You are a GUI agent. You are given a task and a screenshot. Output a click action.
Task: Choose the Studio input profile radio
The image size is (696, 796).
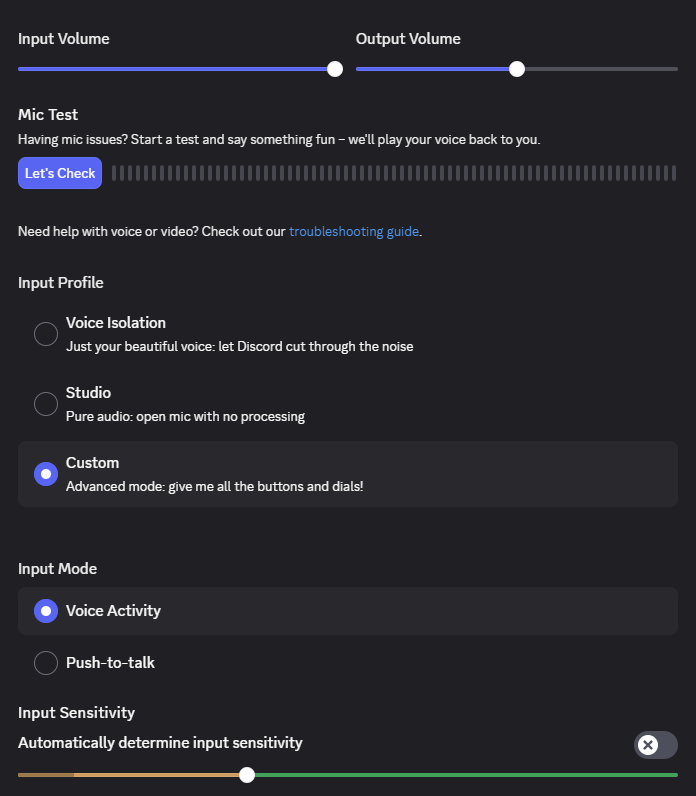[46, 404]
